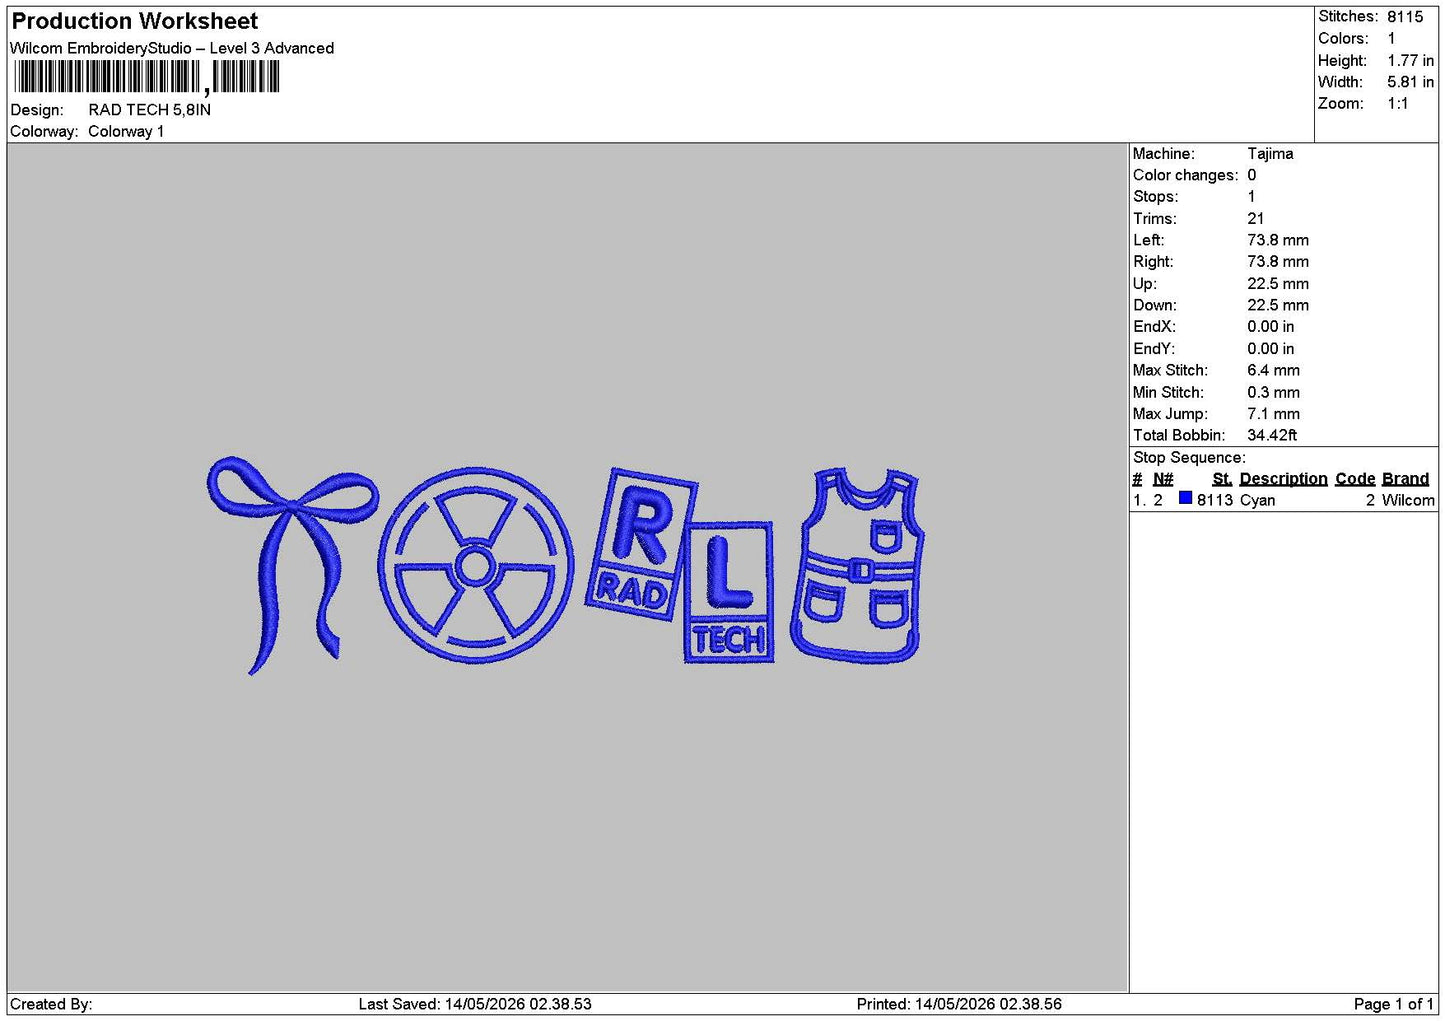Click the blue bow ribbon embroidery design

(x=293, y=565)
